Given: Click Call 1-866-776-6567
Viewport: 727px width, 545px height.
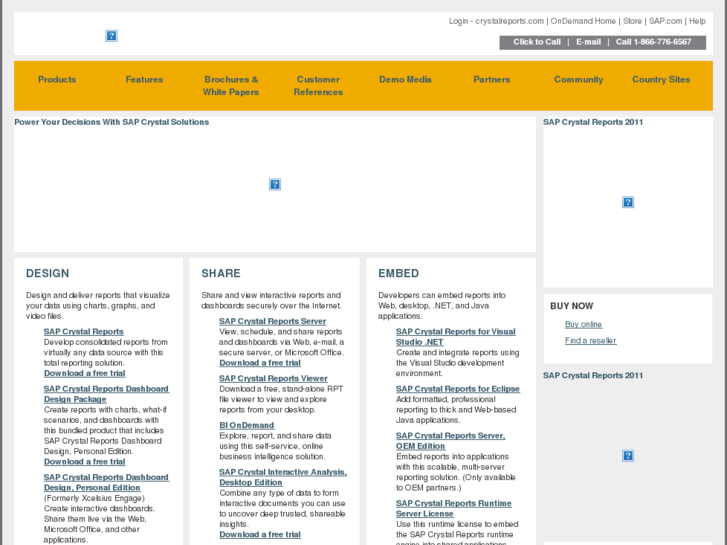Looking at the screenshot, I should coord(653,42).
